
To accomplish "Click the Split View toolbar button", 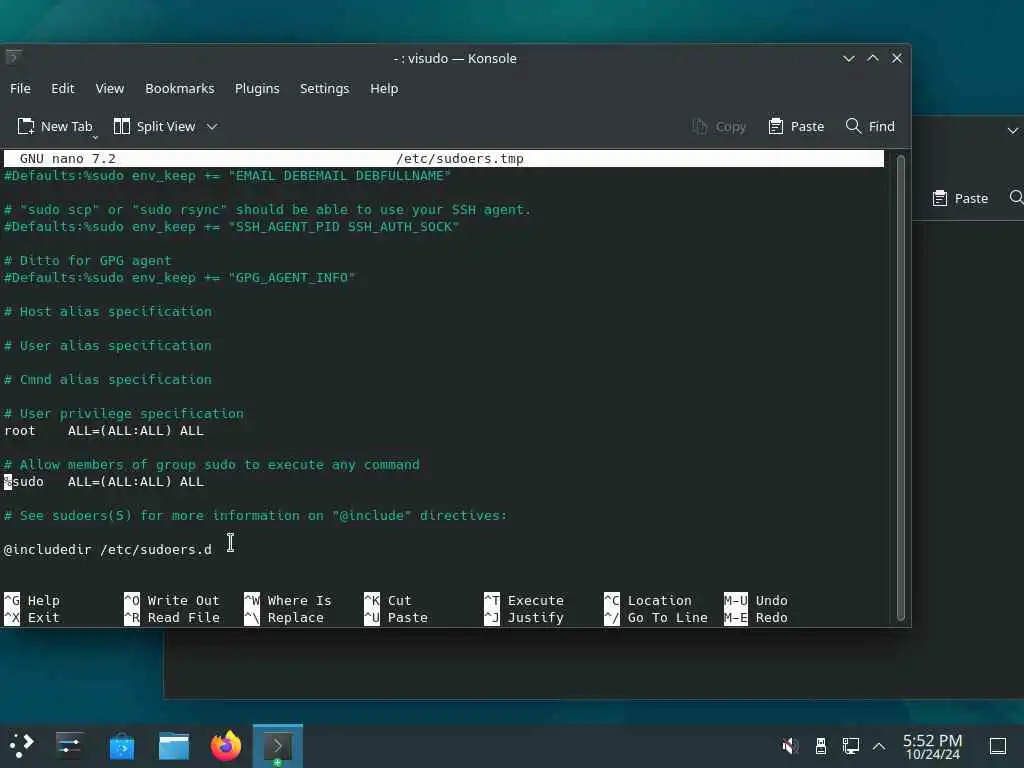I will tap(155, 127).
